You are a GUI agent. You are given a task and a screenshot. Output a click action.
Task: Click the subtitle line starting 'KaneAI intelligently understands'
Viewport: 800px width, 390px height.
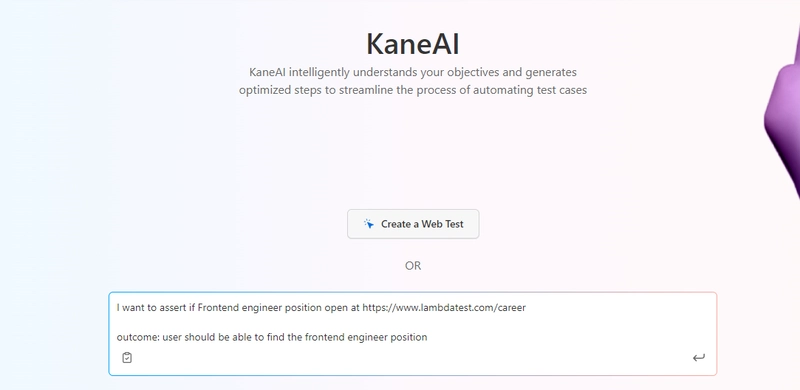click(x=413, y=72)
